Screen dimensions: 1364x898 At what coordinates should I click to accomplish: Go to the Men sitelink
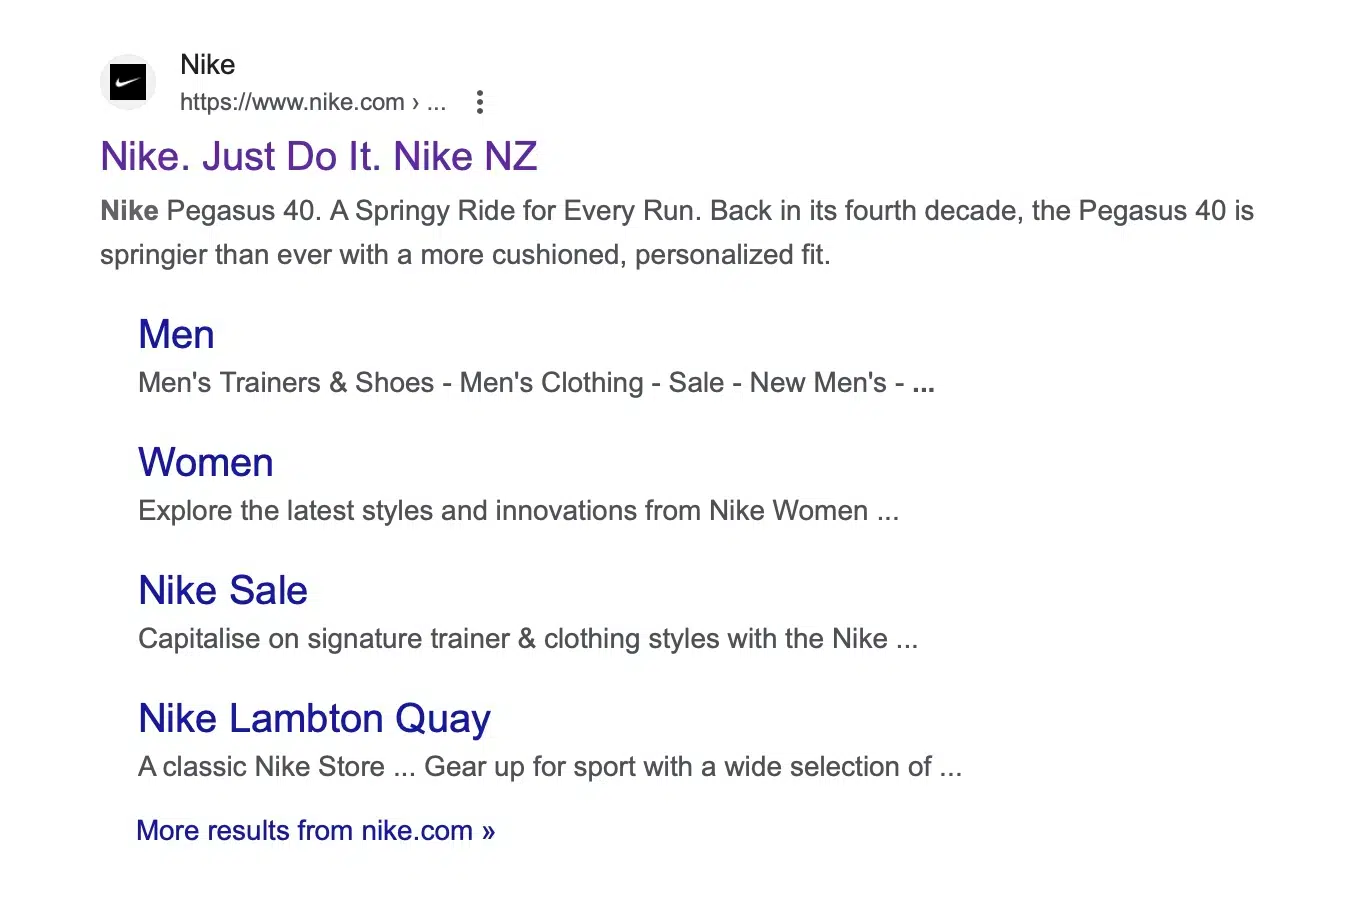(176, 335)
